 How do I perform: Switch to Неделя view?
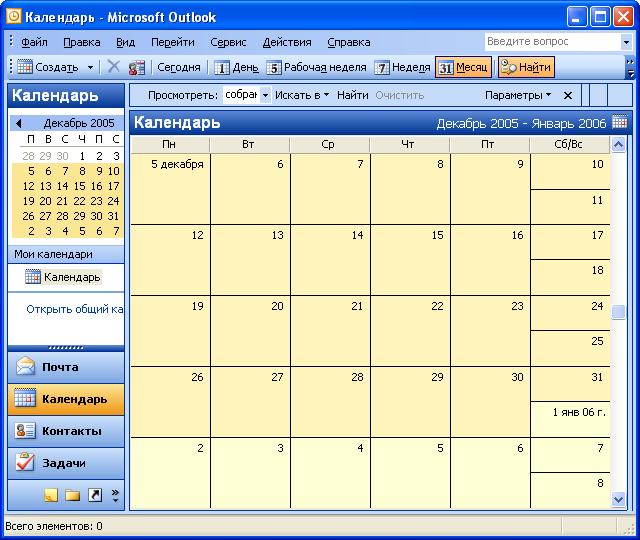coord(402,67)
